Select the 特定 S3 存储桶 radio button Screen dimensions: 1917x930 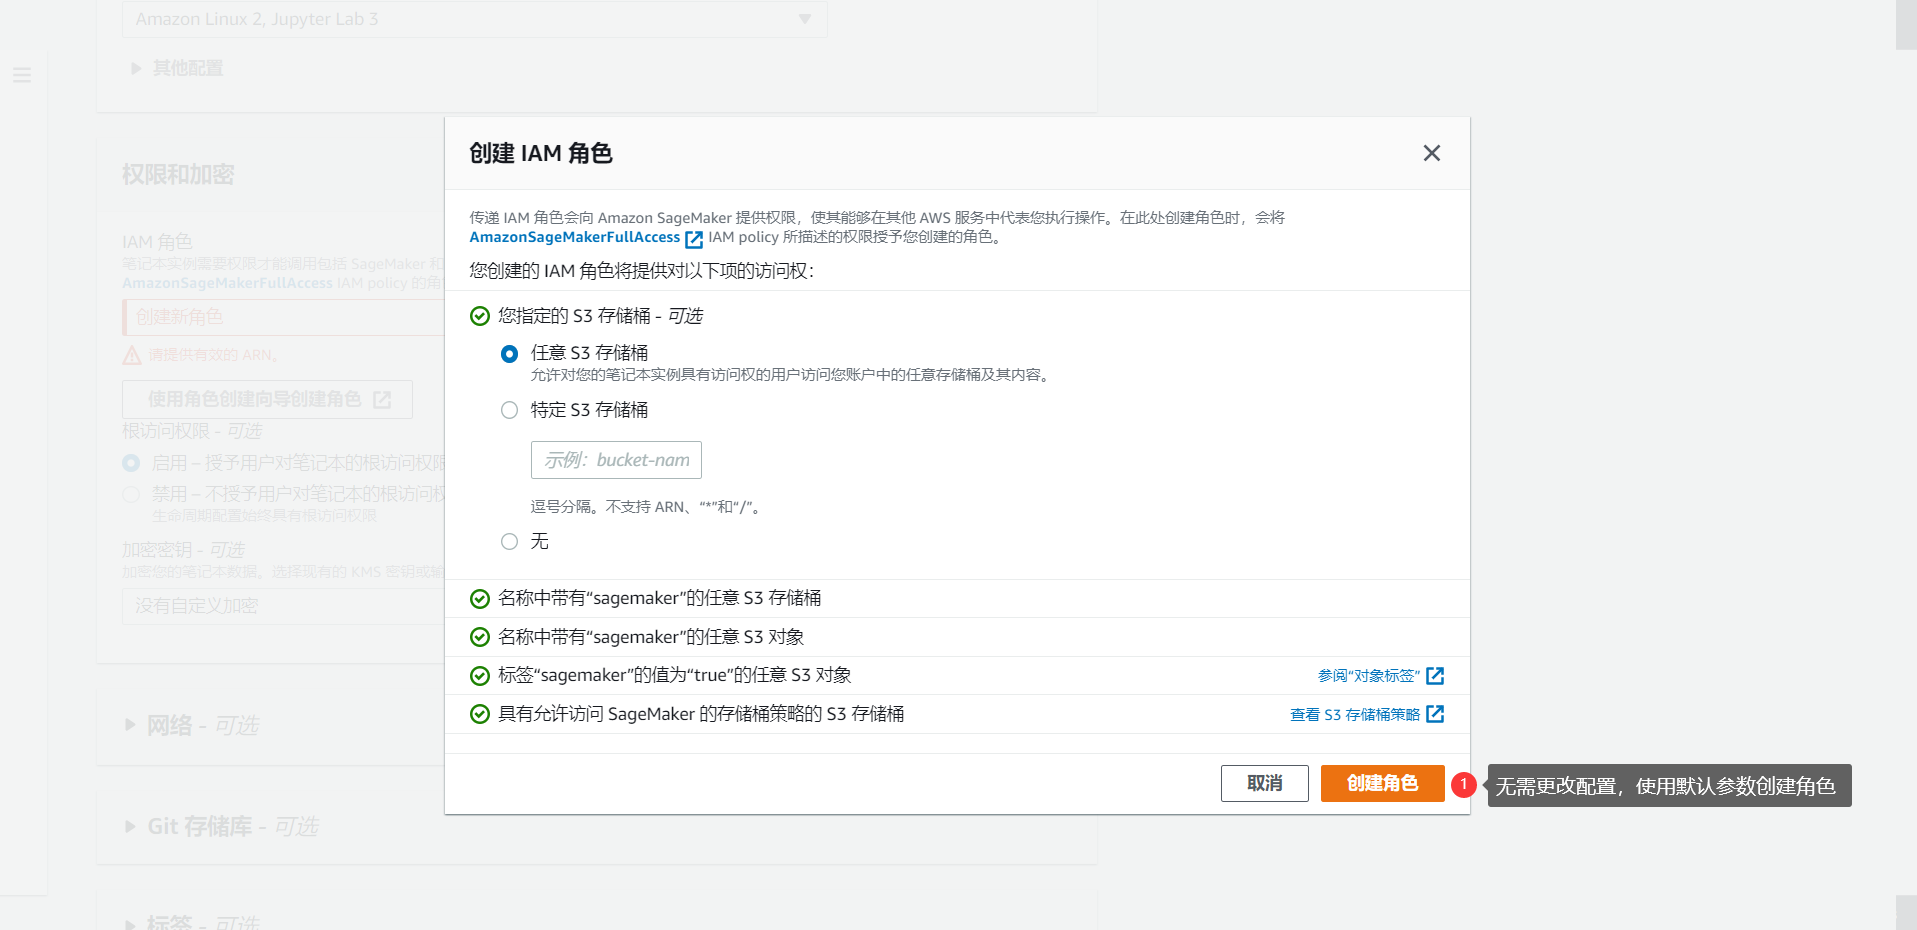click(x=509, y=410)
